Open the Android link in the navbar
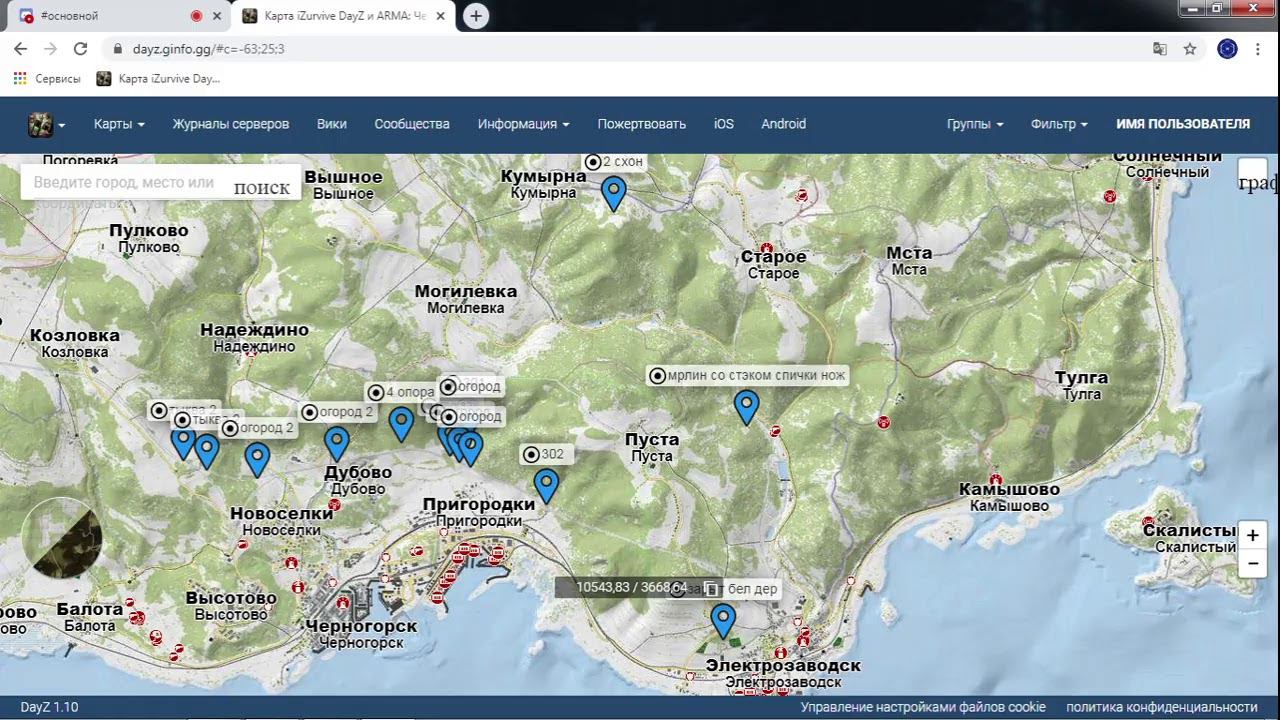Image resolution: width=1280 pixels, height=720 pixels. 783,124
